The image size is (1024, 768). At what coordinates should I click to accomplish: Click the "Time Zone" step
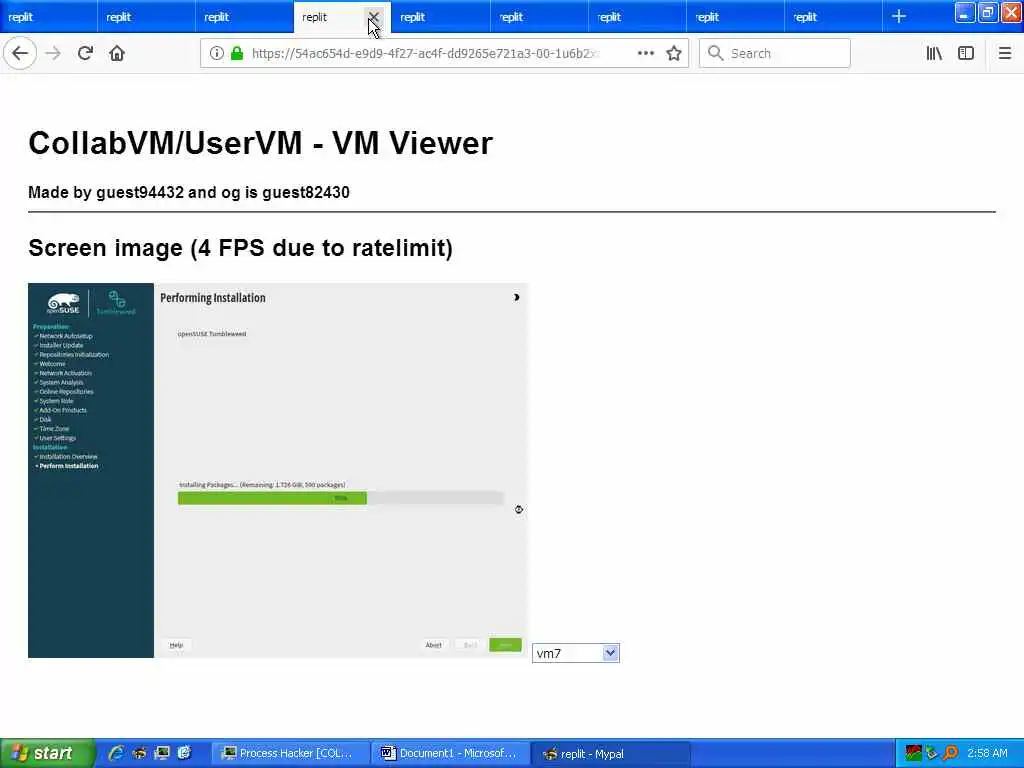(x=54, y=428)
